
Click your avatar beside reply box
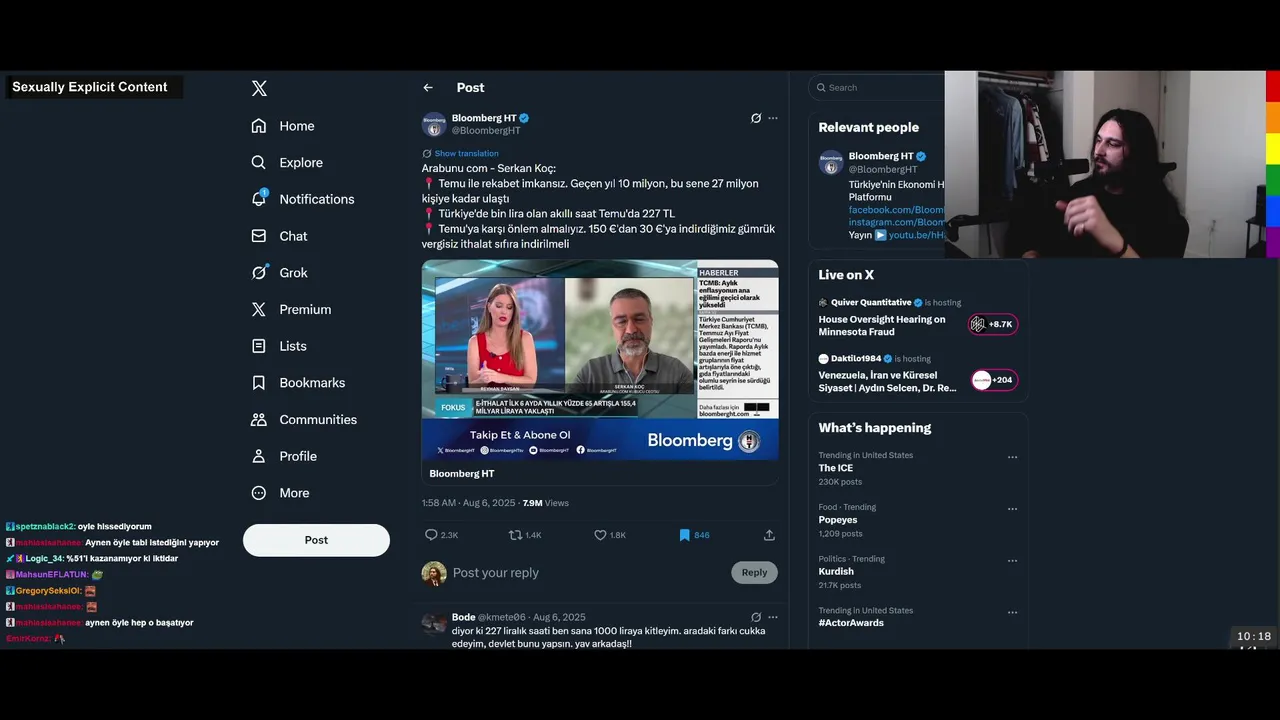434,573
